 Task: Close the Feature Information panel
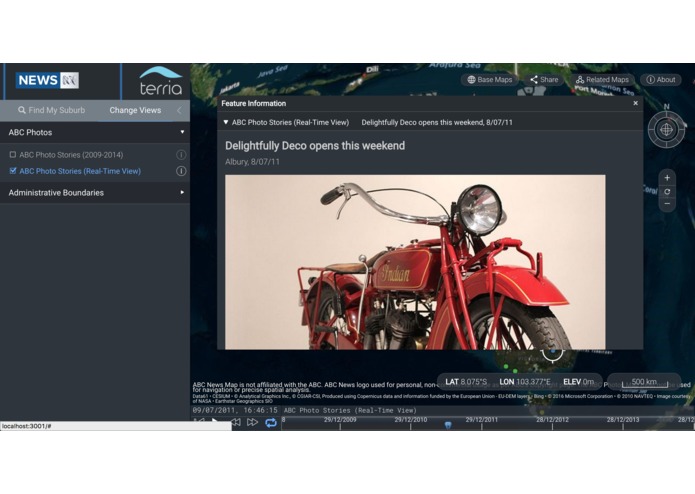tap(635, 103)
